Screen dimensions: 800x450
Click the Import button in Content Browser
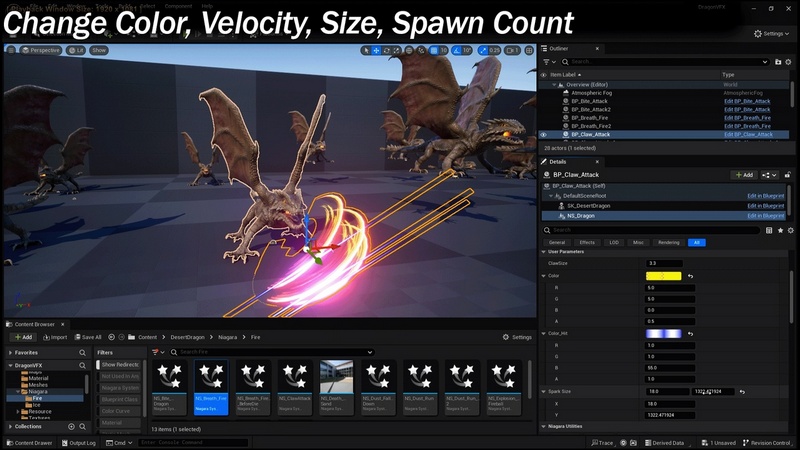54,337
